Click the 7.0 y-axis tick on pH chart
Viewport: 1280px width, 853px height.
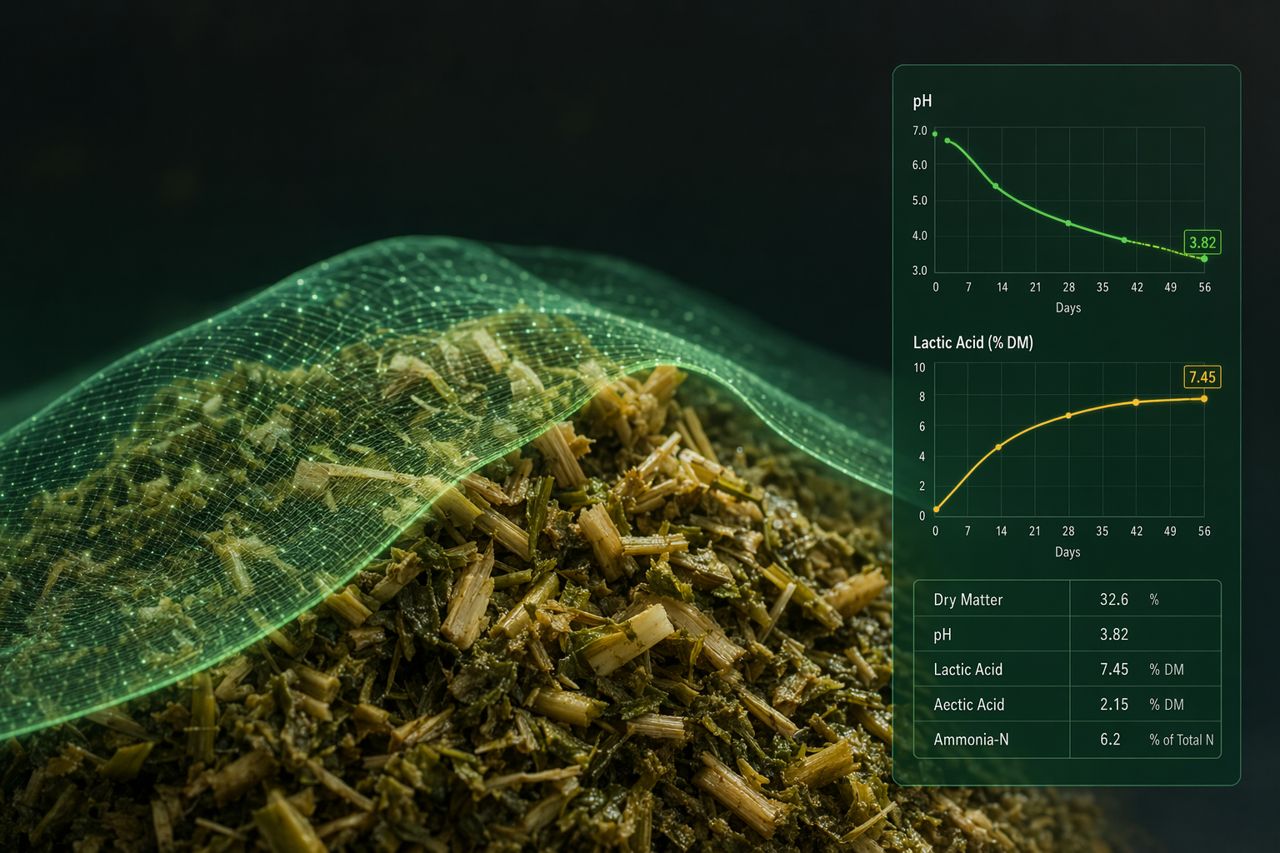coord(920,131)
